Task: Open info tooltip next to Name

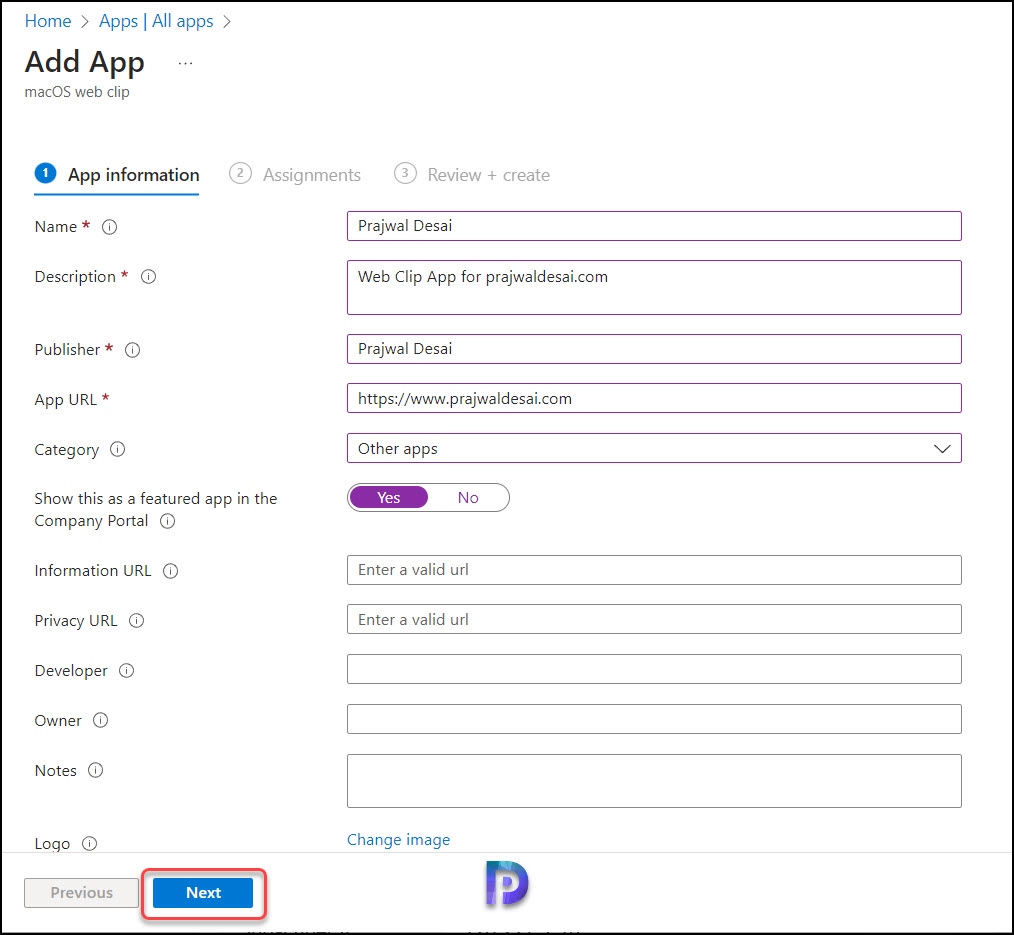Action: pyautogui.click(x=109, y=227)
